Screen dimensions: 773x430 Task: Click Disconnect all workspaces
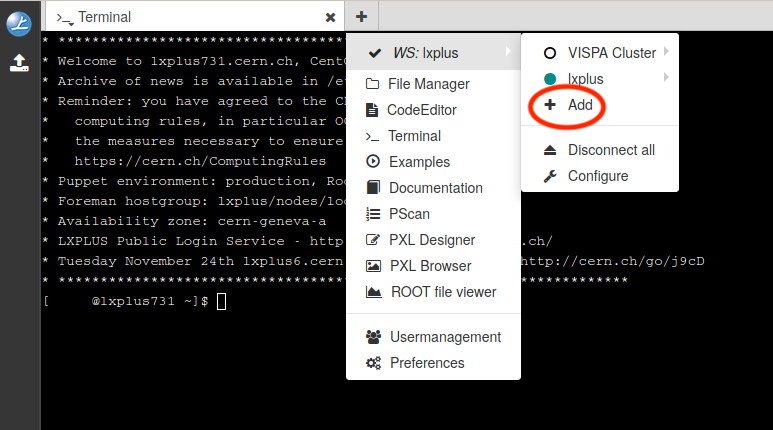pyautogui.click(x=611, y=150)
